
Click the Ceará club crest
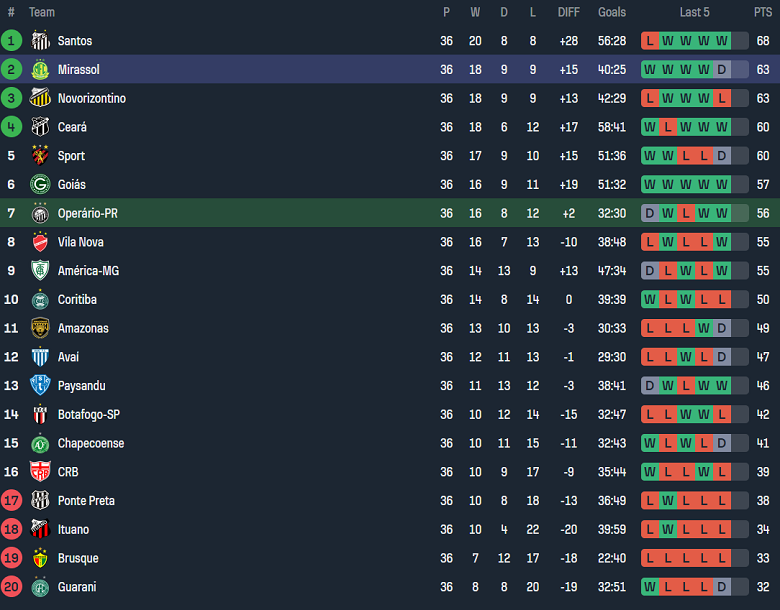tap(40, 127)
